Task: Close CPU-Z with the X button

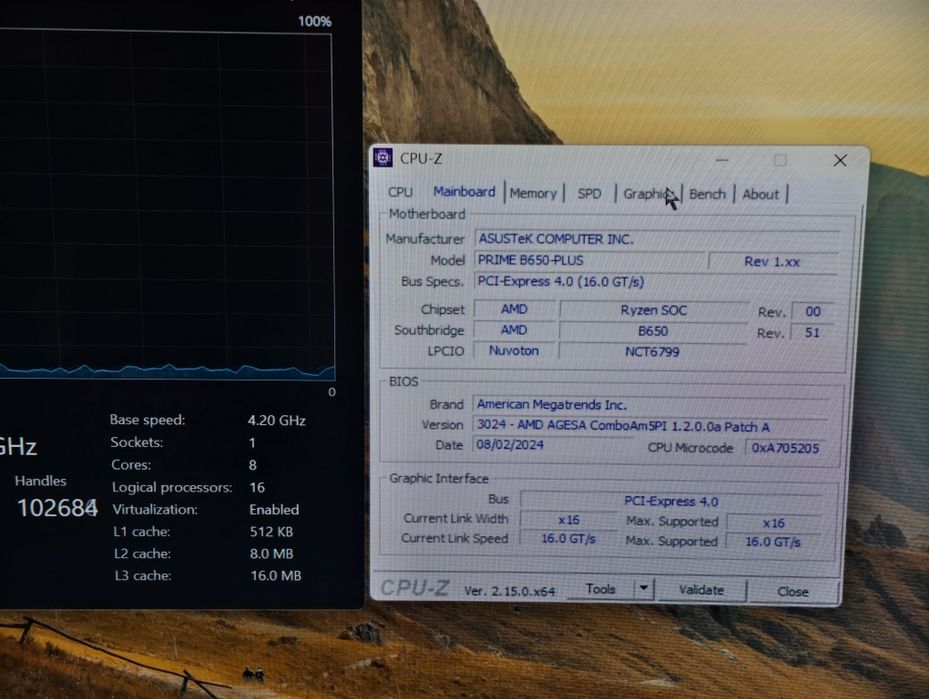Action: point(840,161)
